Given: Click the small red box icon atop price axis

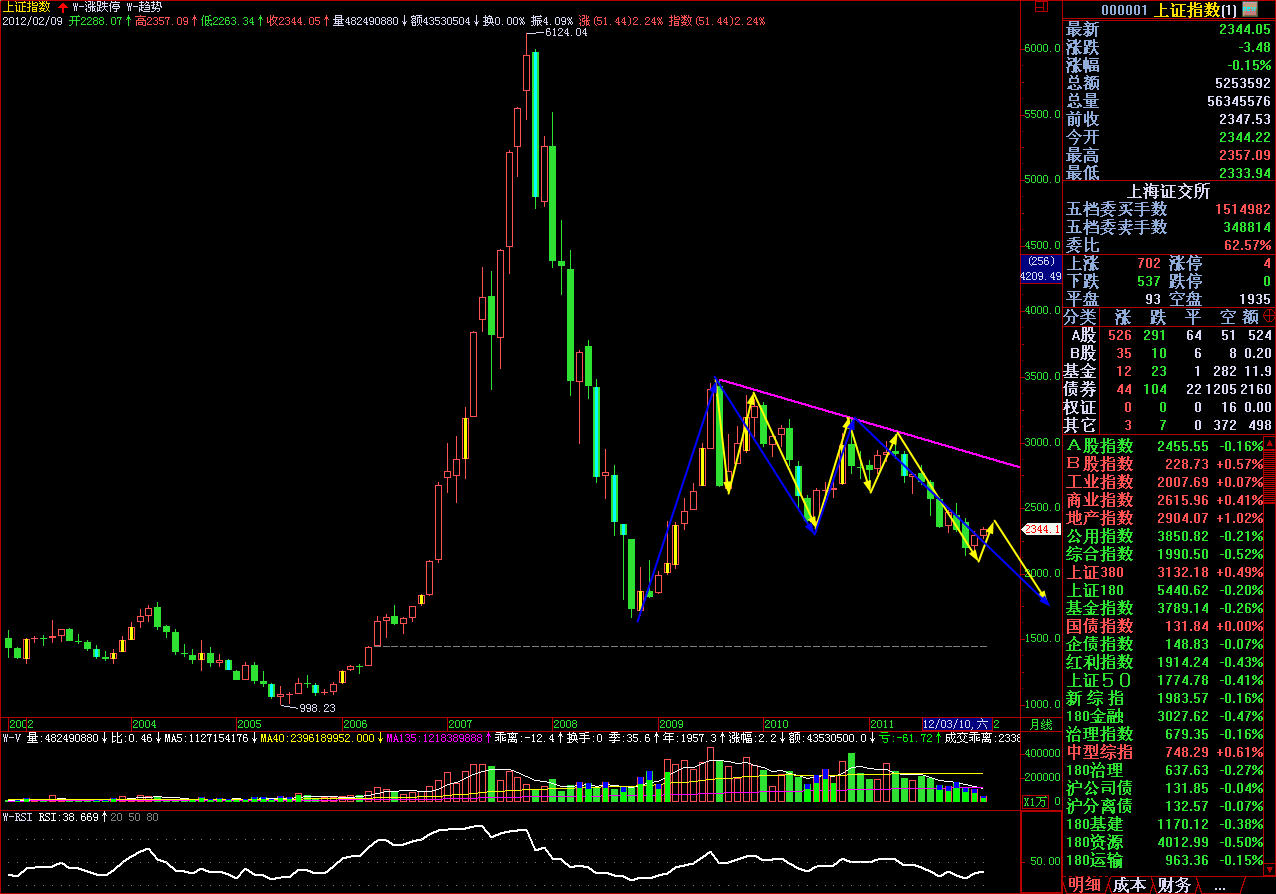Looking at the screenshot, I should click(x=1041, y=6).
